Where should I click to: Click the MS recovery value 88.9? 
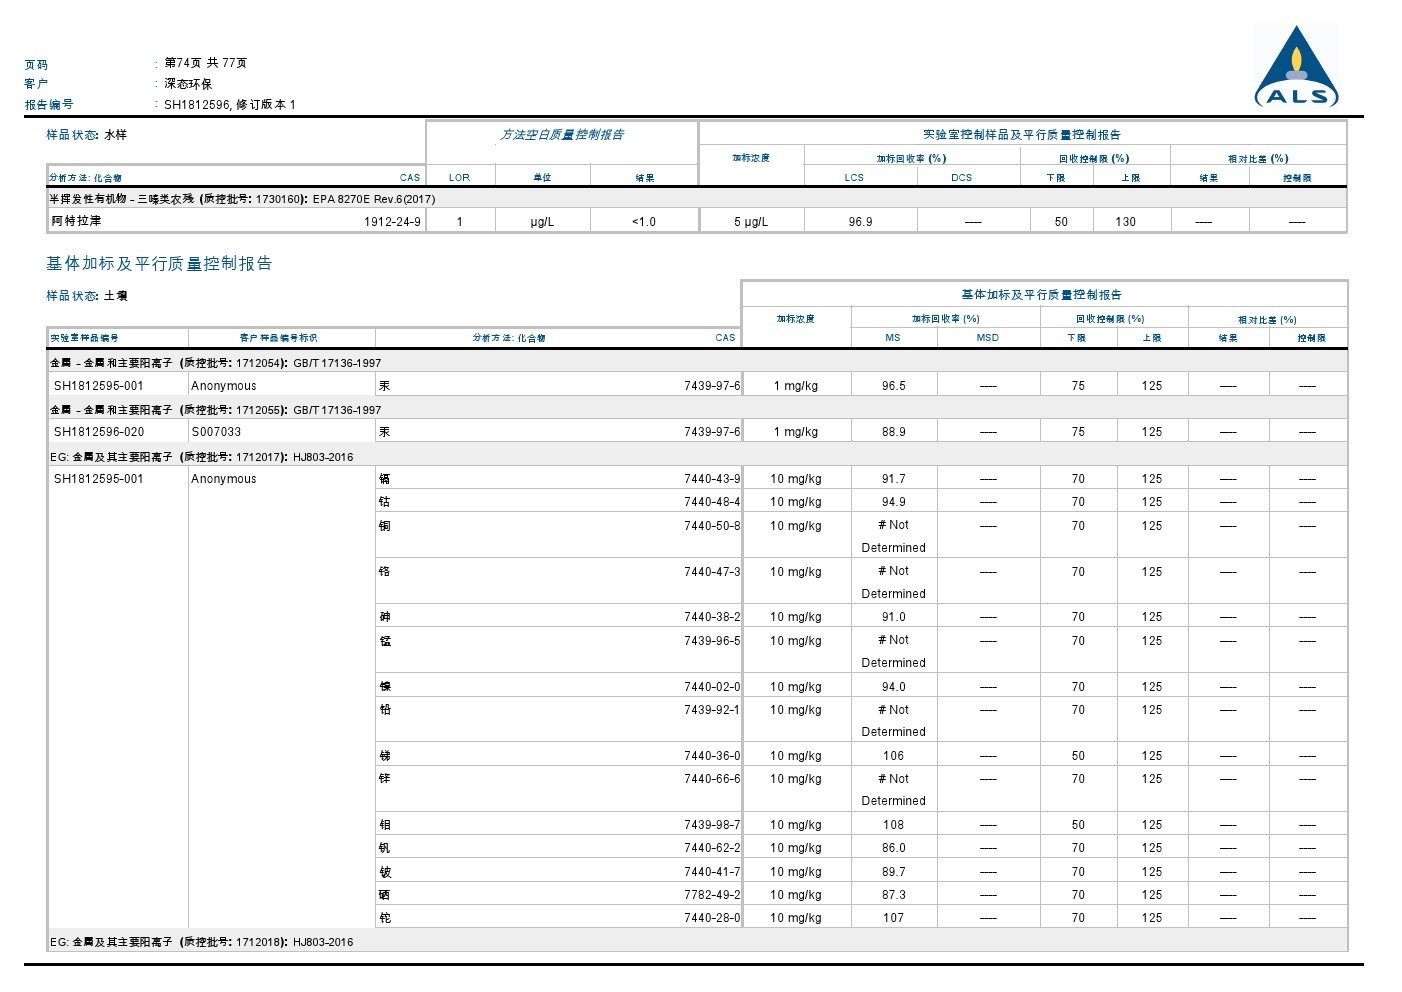(x=894, y=432)
